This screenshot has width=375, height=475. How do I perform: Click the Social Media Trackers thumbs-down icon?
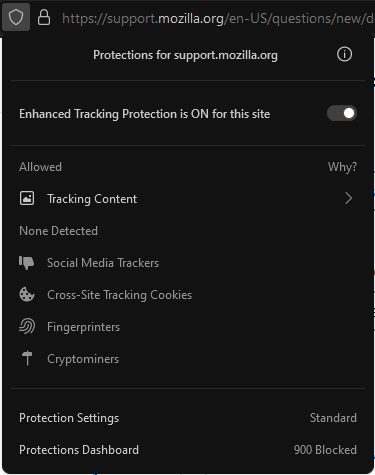[27, 263]
